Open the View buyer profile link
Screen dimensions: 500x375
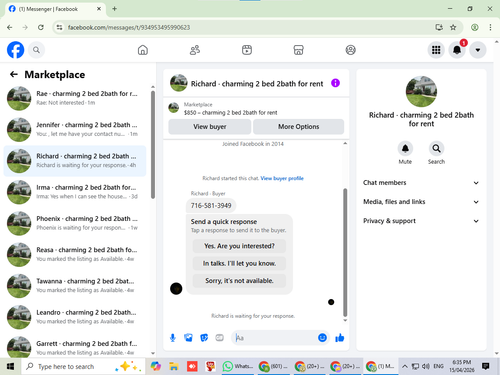click(282, 178)
